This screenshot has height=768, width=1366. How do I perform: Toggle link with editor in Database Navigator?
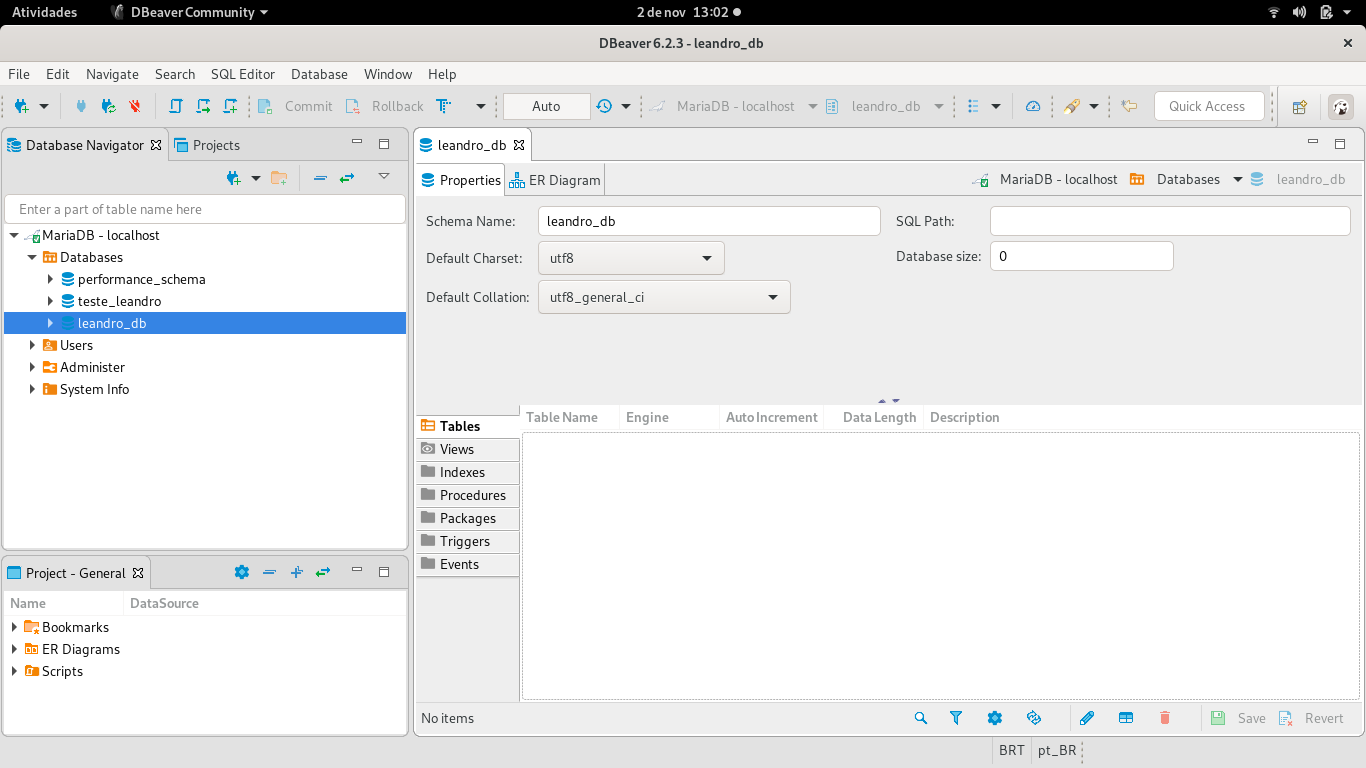[347, 178]
